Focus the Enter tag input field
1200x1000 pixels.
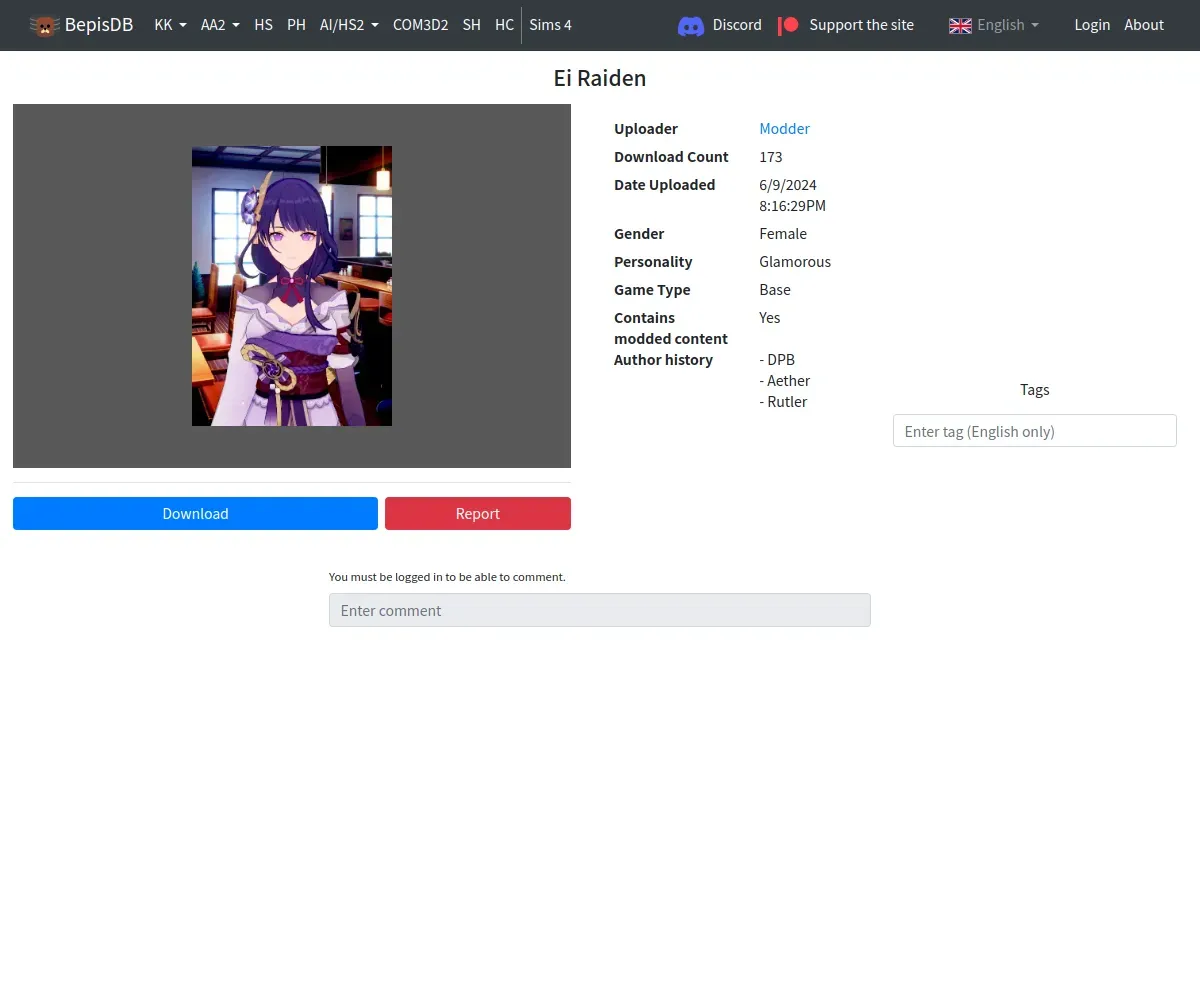coord(1034,431)
